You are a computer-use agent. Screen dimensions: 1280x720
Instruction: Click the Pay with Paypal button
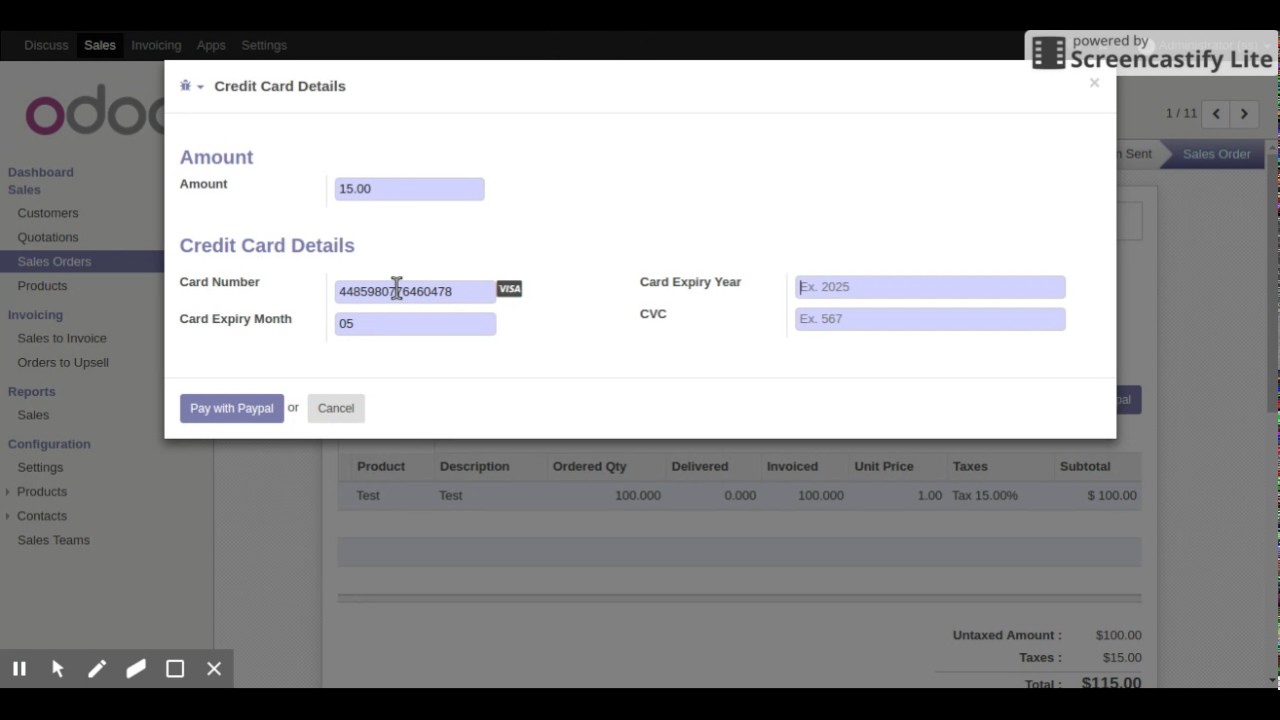pyautogui.click(x=232, y=408)
